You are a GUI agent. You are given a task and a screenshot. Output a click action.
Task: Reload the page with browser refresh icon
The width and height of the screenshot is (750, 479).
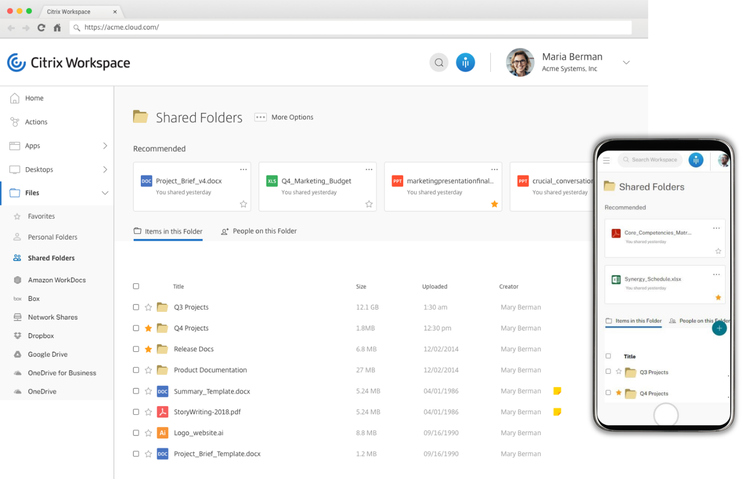[x=41, y=28]
